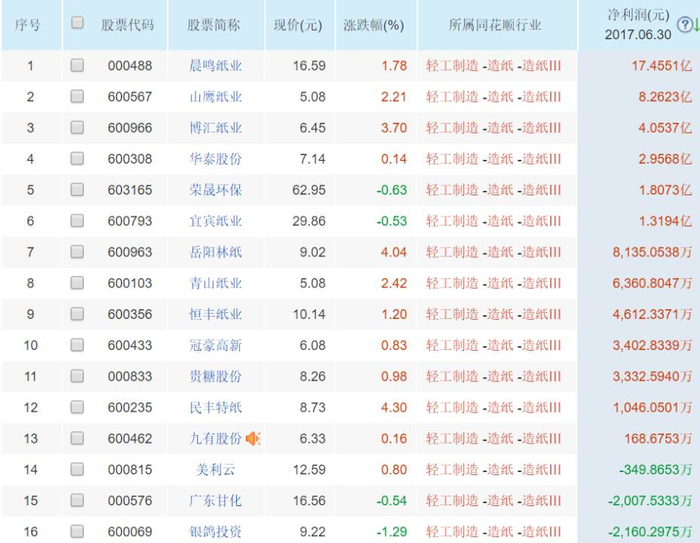Click the 股票代码 column header
This screenshot has height=543, width=700.
pyautogui.click(x=128, y=24)
